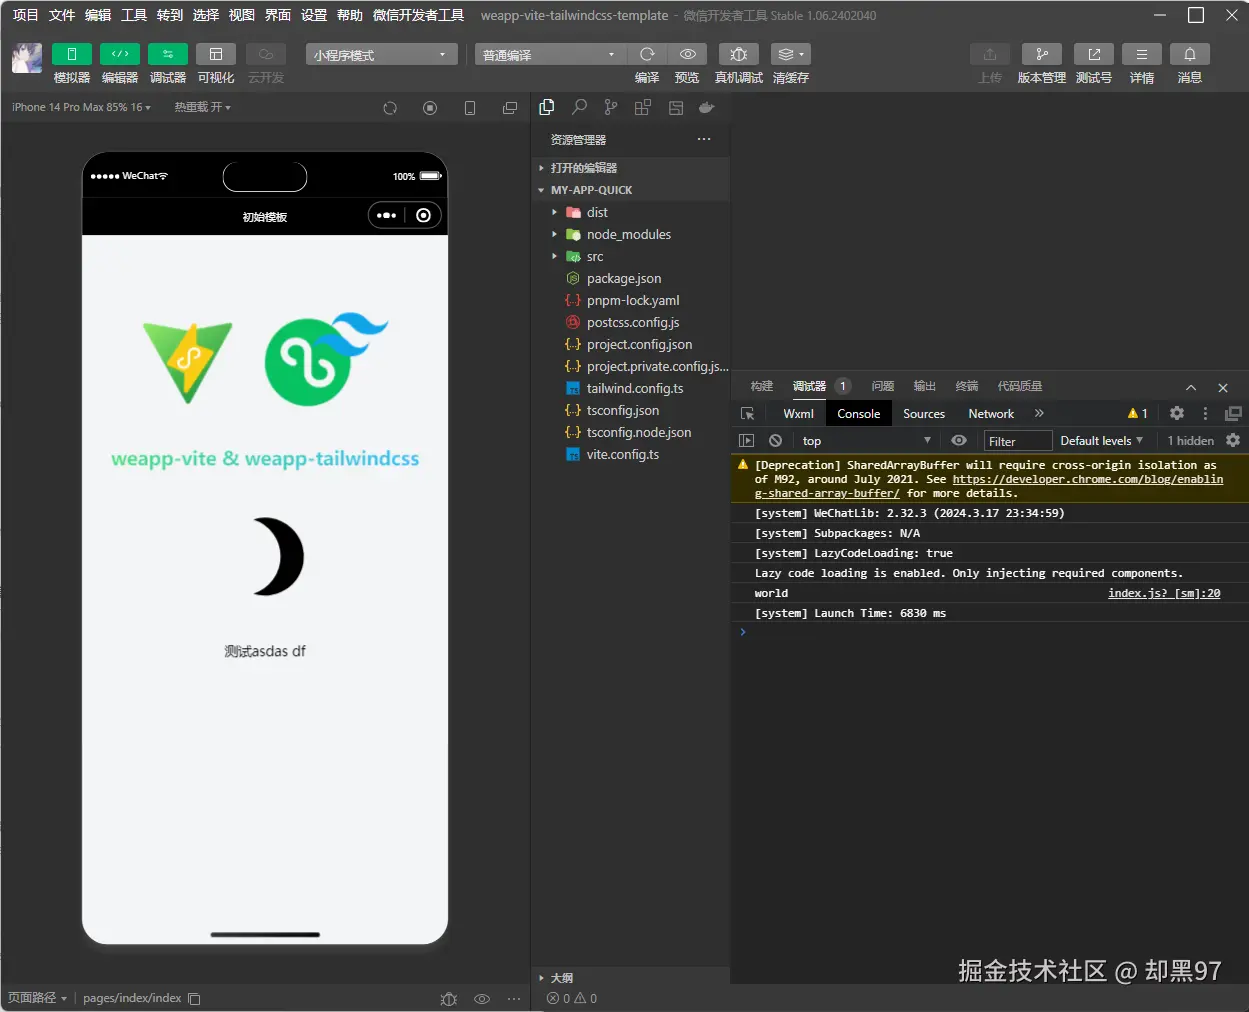Open version management (版本管理)
1249x1012 pixels.
(x=1042, y=54)
